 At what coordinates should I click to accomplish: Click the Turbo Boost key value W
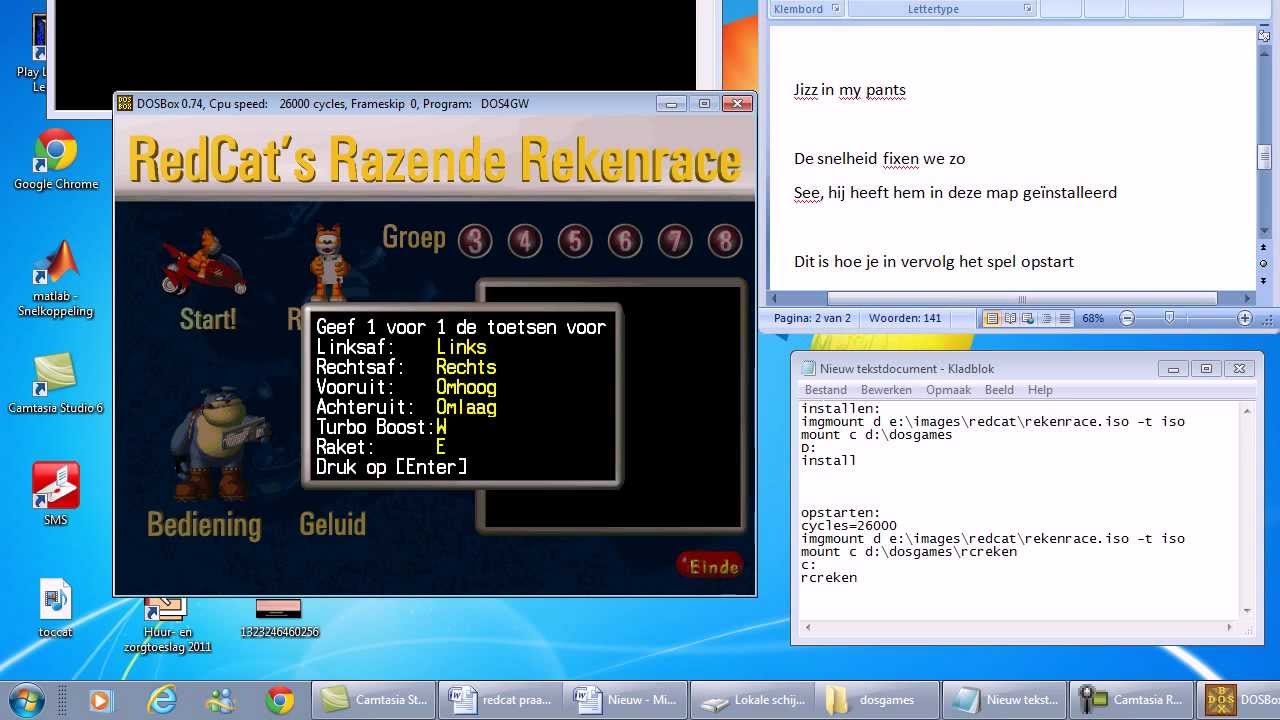click(441, 427)
